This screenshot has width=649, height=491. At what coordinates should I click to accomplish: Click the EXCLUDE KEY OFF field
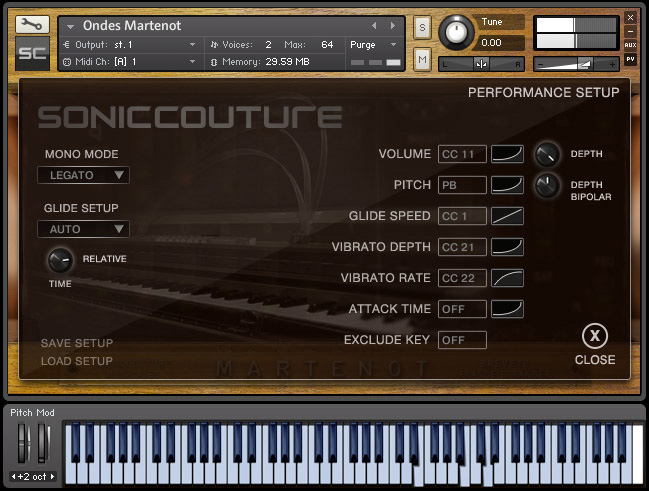462,340
